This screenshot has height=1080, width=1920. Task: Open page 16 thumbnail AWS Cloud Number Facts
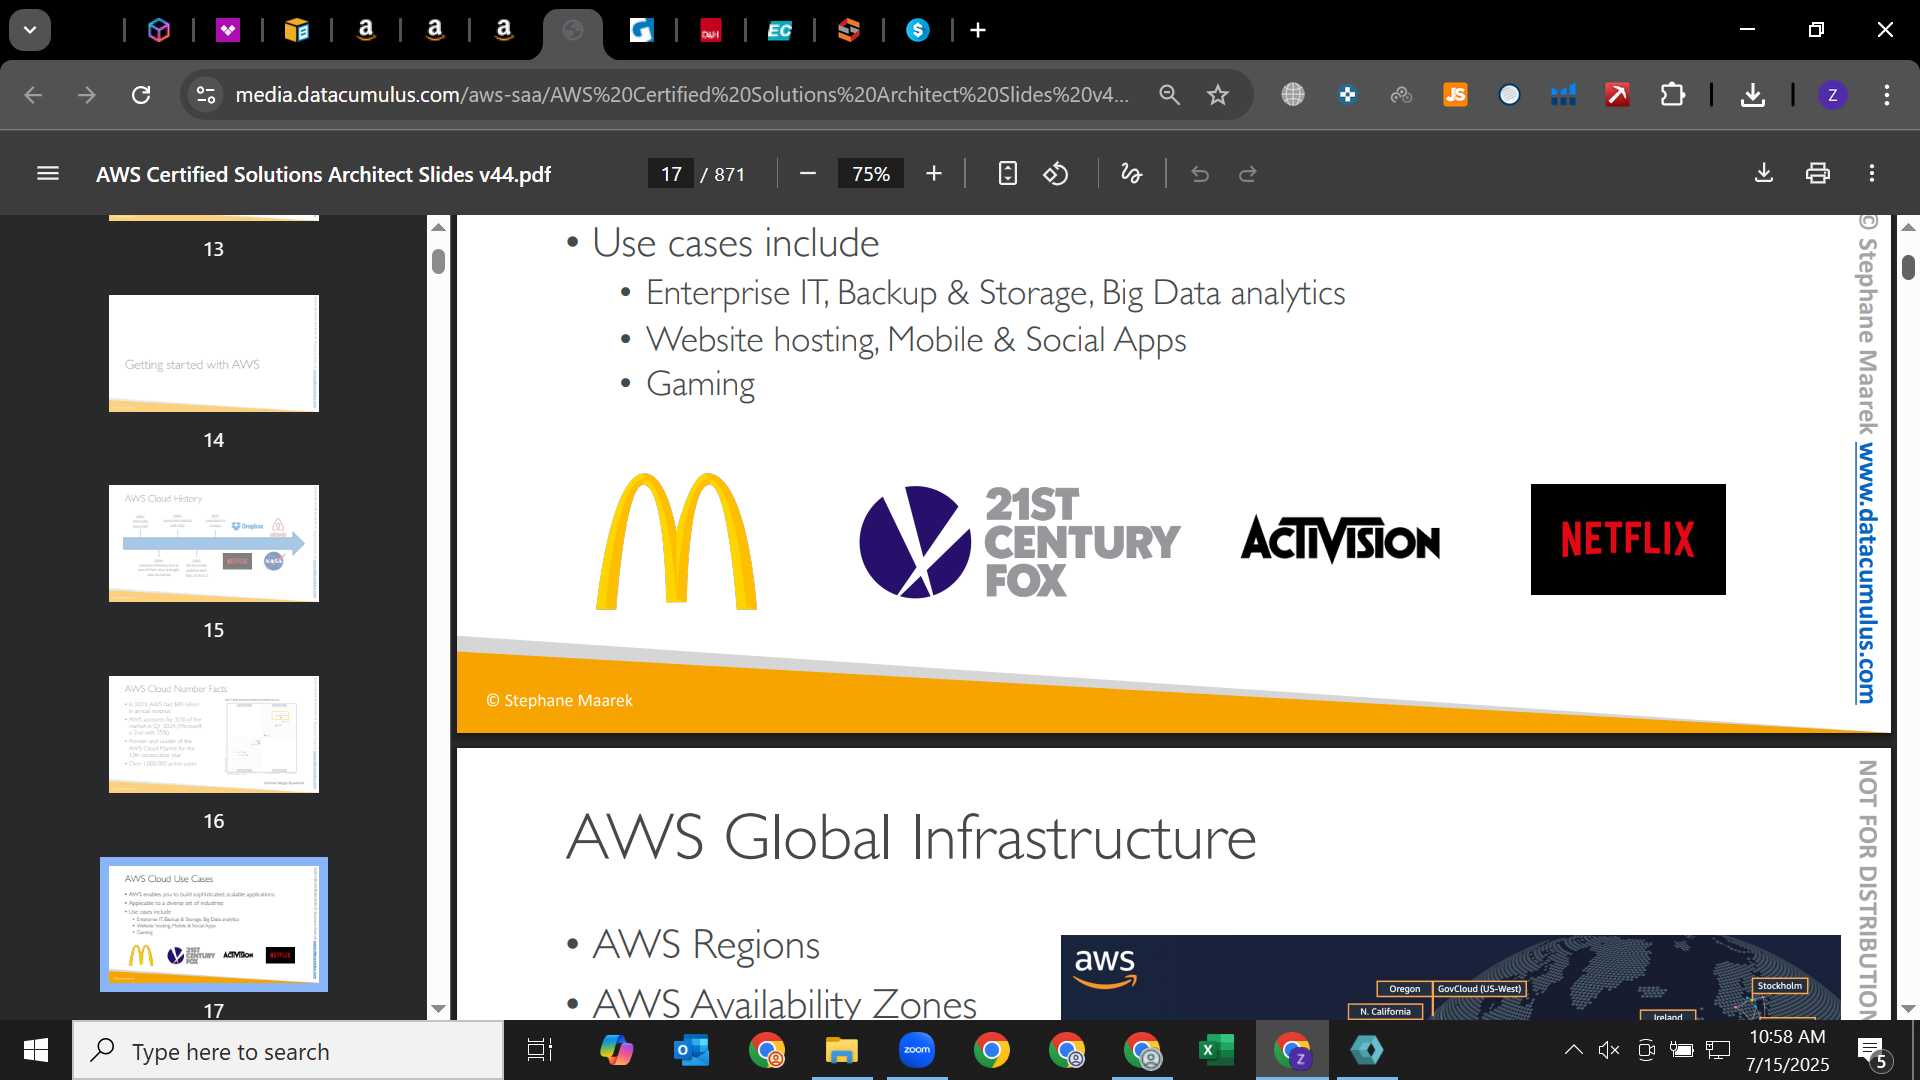(x=214, y=734)
